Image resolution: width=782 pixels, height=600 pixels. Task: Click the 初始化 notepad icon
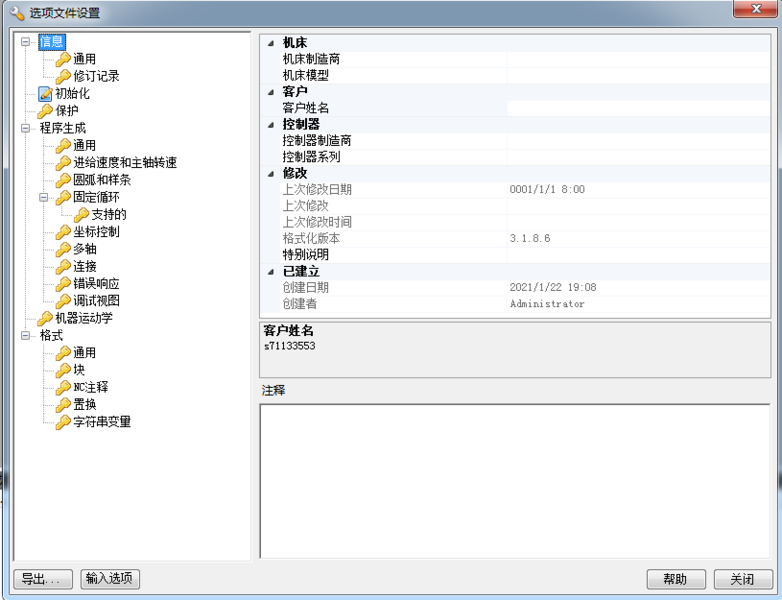point(45,94)
